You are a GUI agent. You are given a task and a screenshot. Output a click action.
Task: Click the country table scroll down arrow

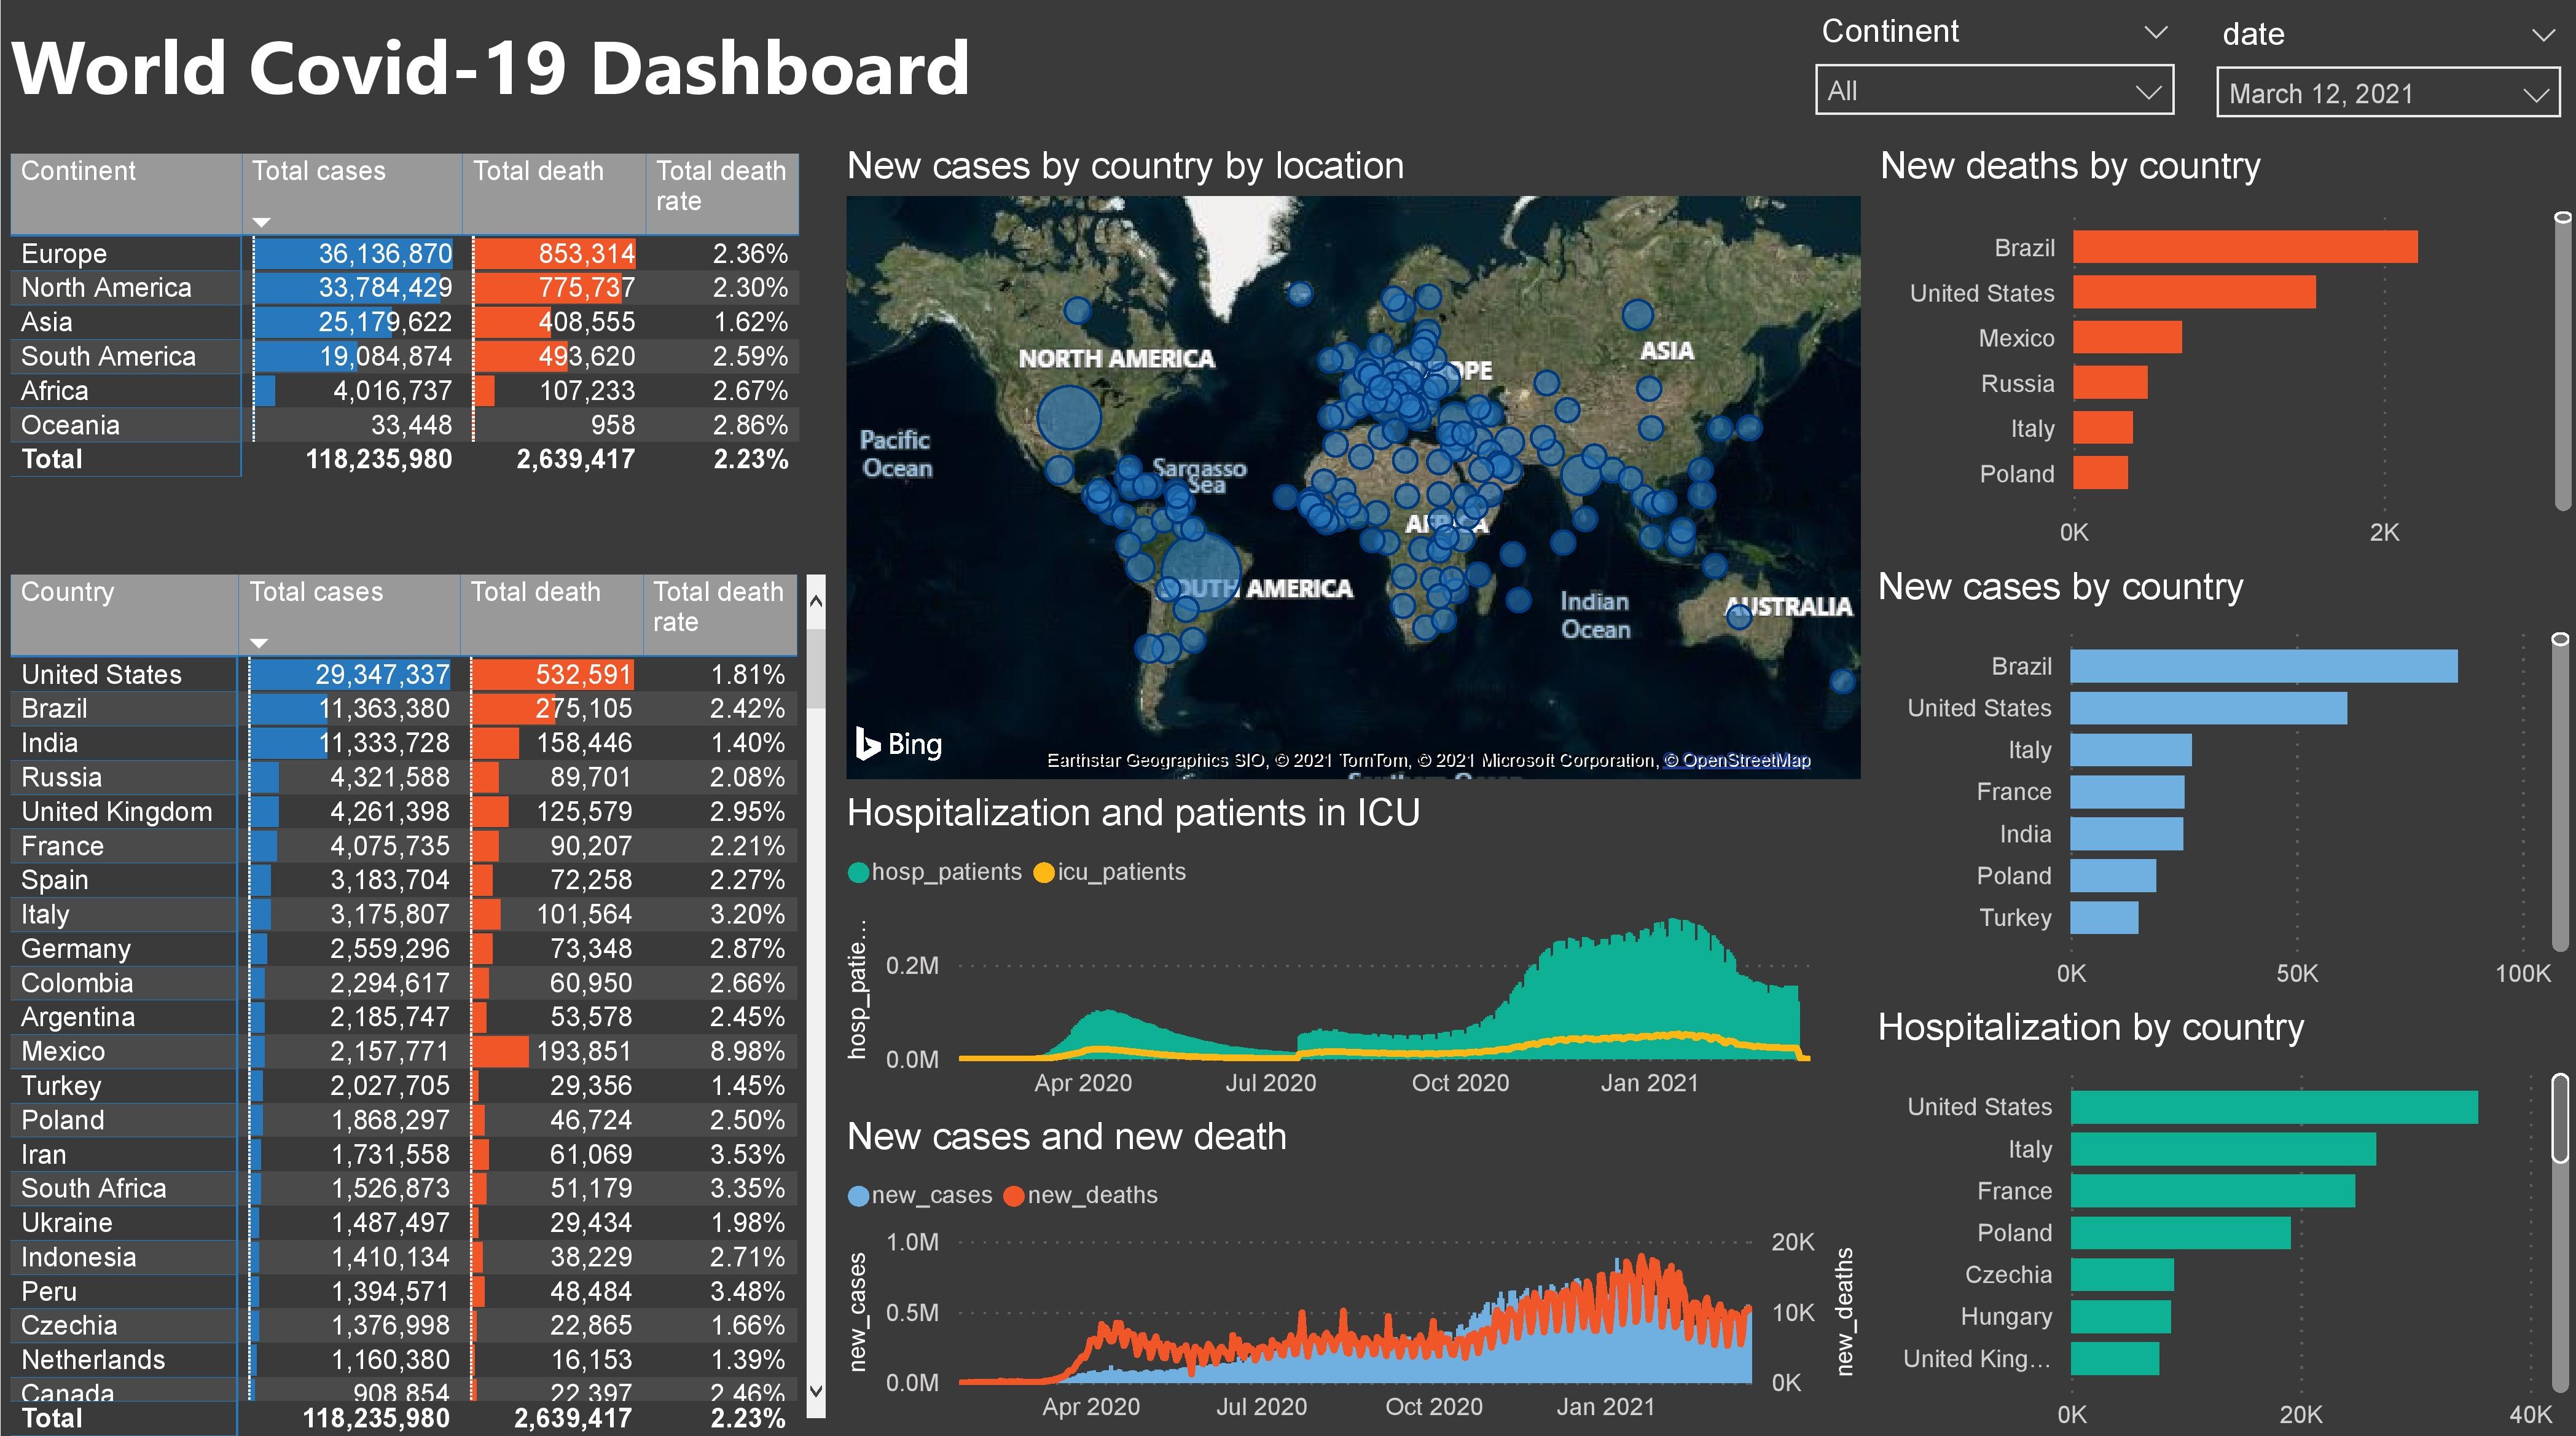(816, 1390)
